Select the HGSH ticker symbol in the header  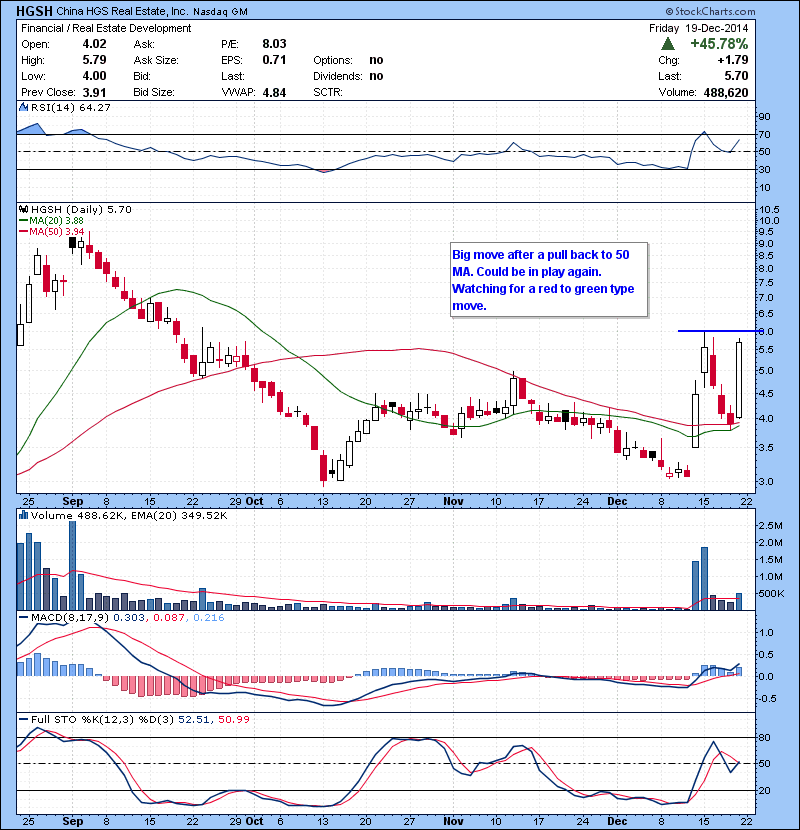coord(34,11)
